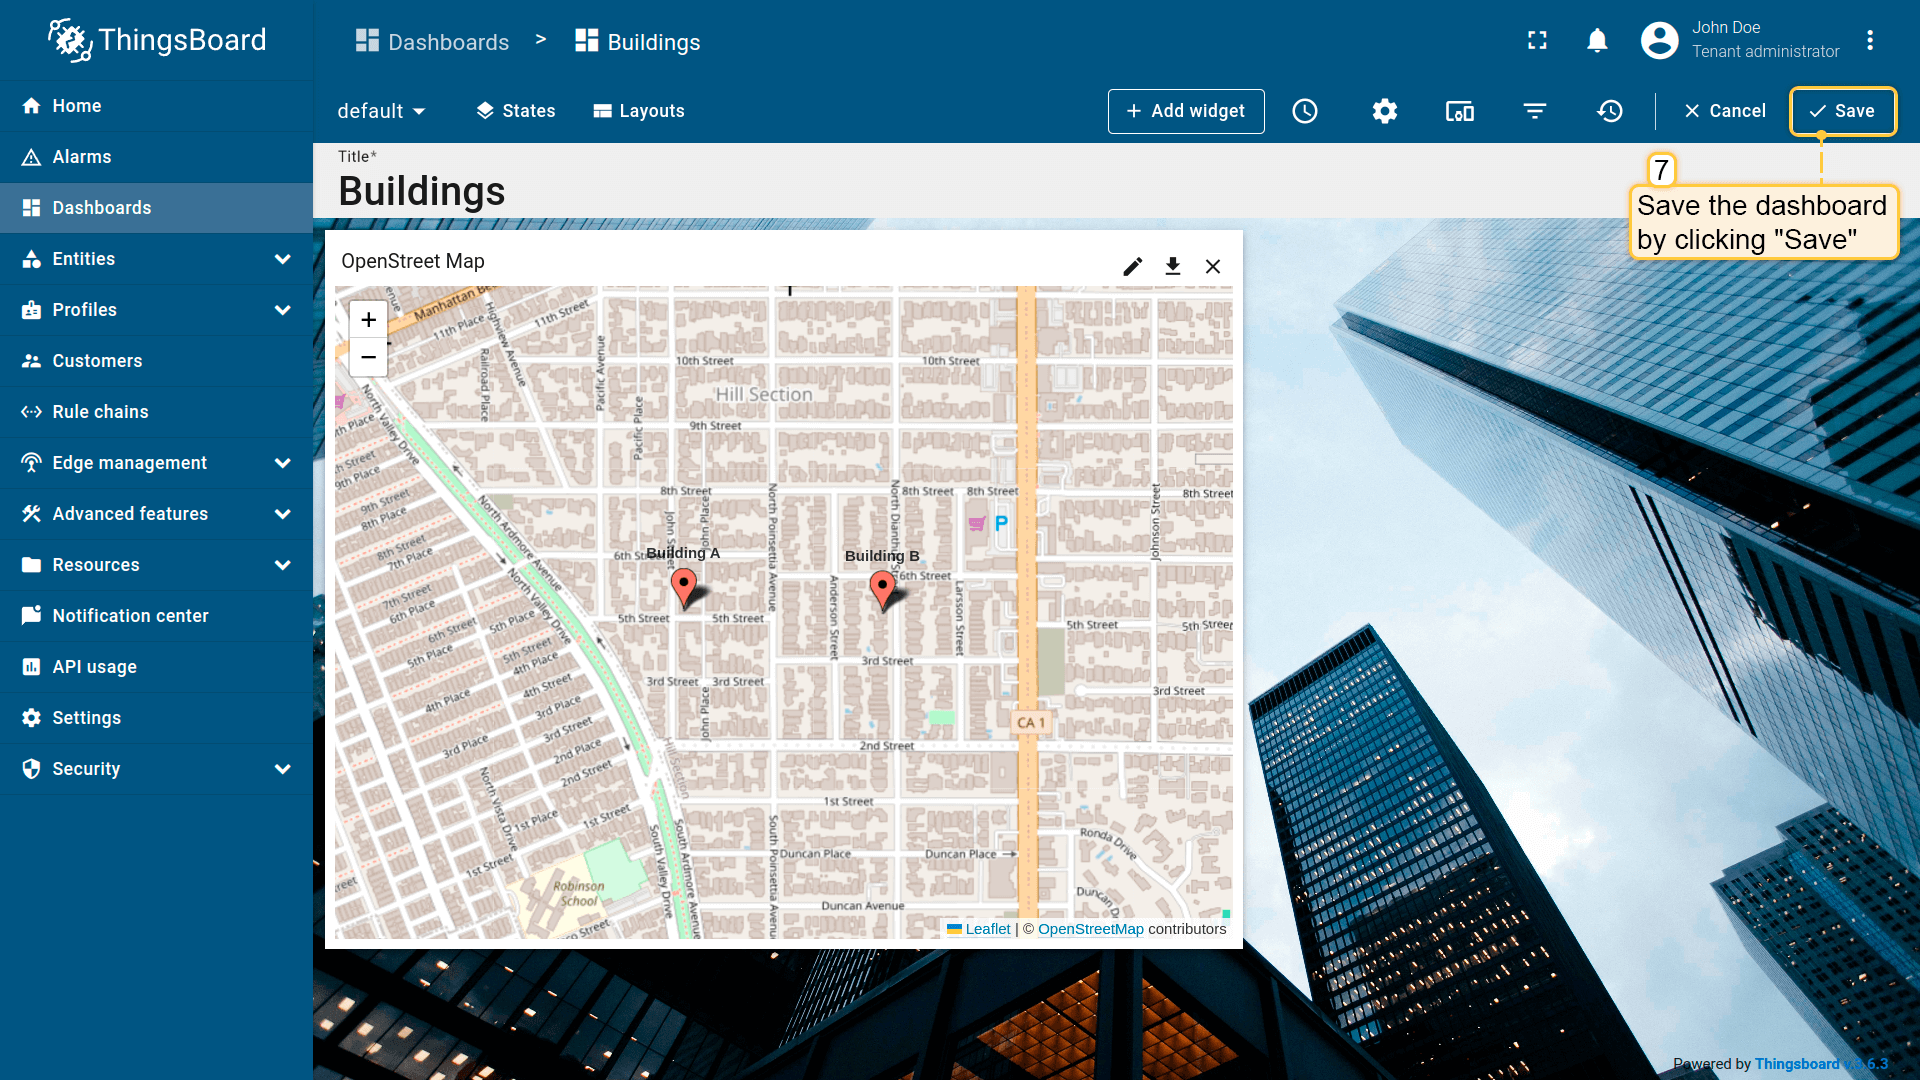The image size is (1920, 1080).
Task: Export the OpenStreet Map widget
Action: tap(1173, 266)
